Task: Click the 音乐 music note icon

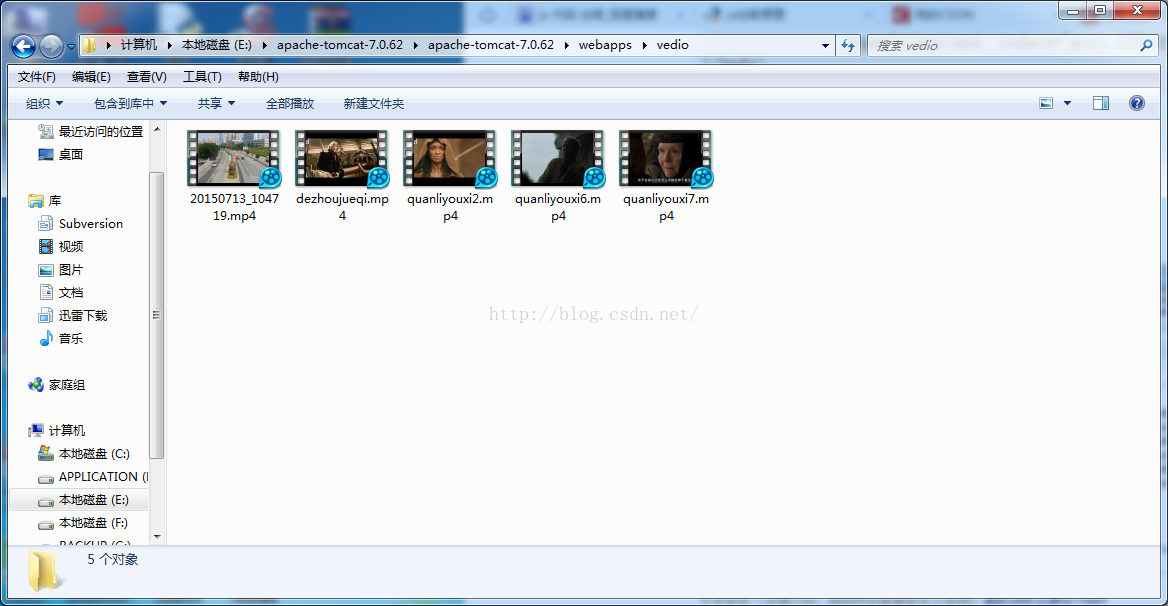Action: tap(45, 338)
